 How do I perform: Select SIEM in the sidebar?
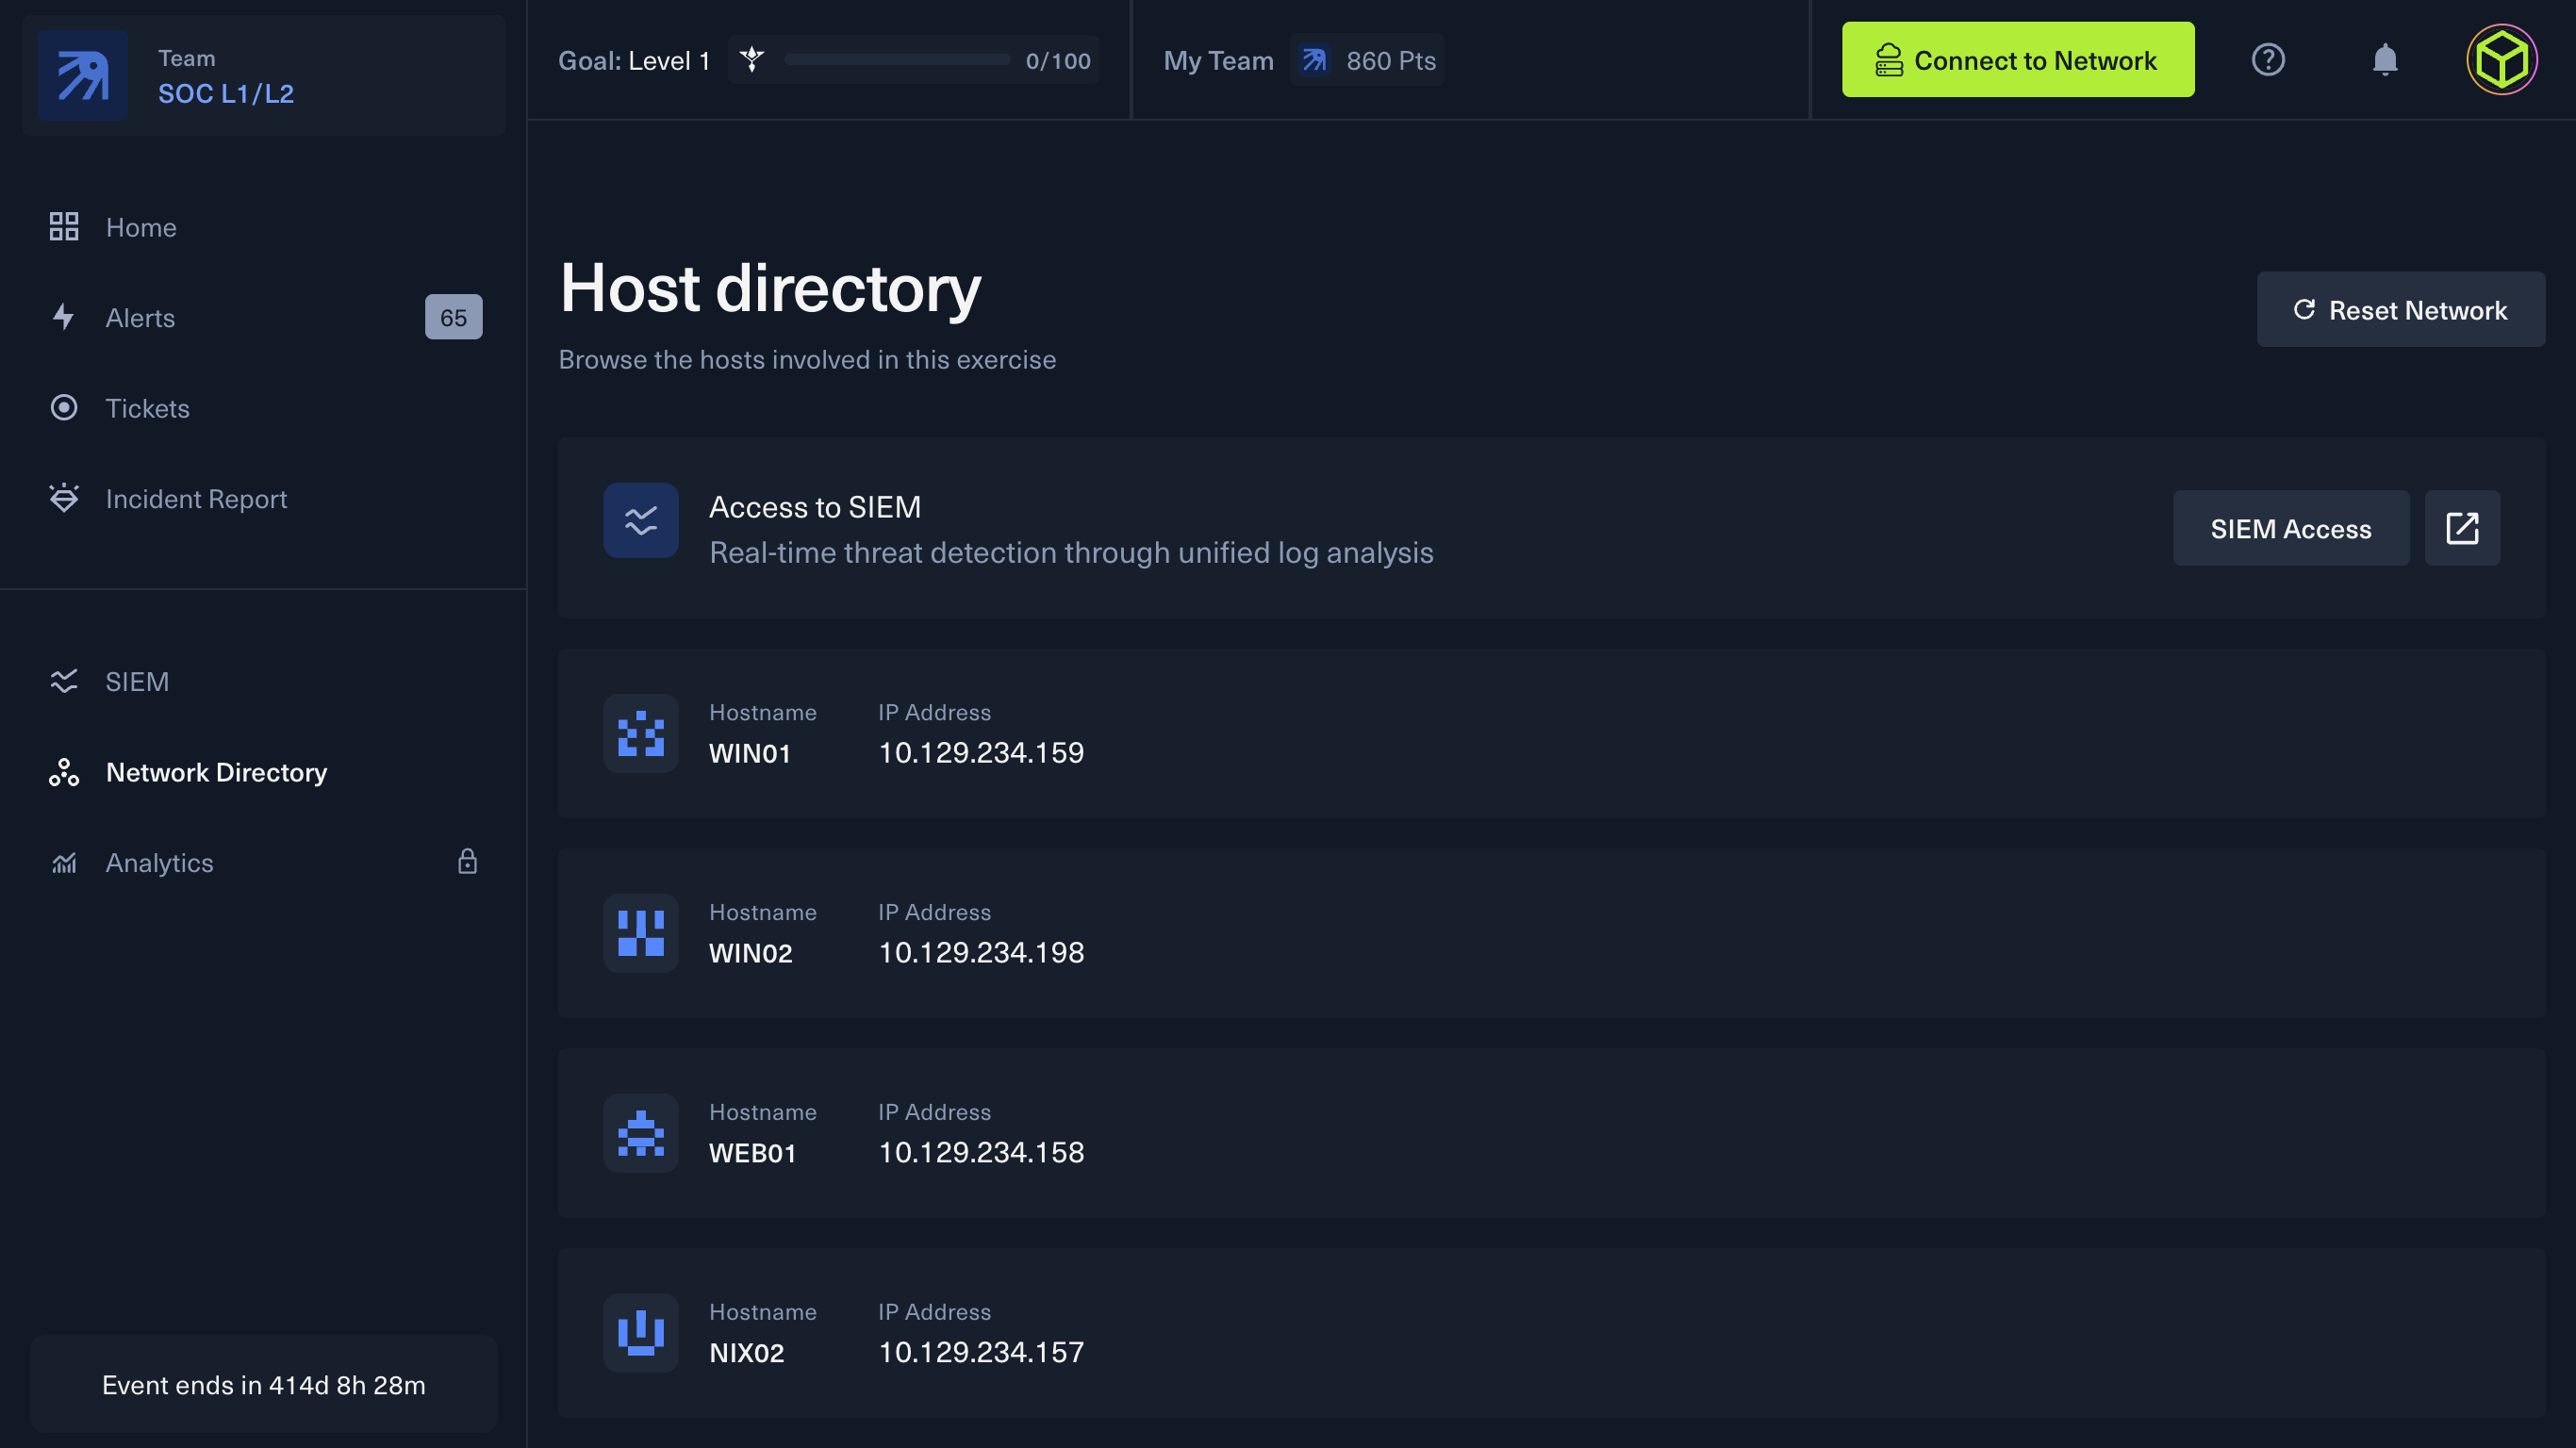click(137, 681)
